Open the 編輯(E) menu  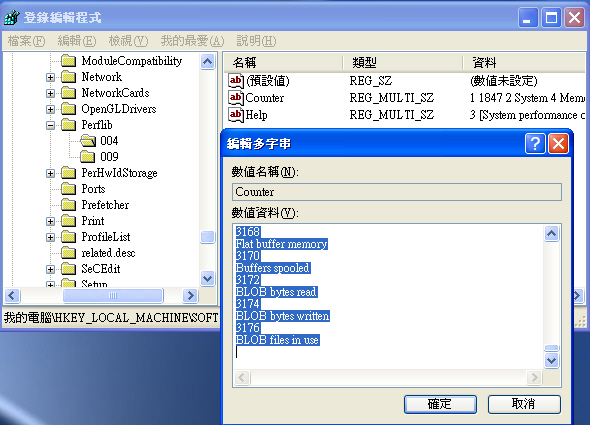[x=77, y=41]
